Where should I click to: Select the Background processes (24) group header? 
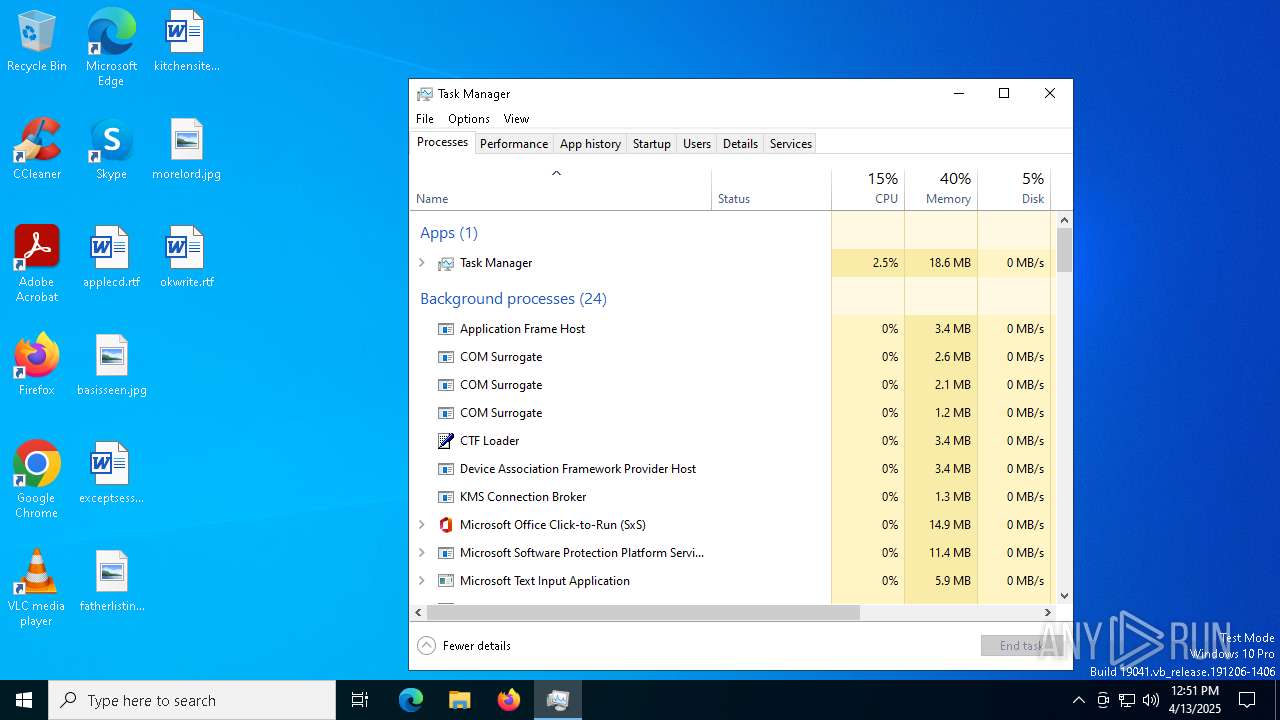pos(513,299)
